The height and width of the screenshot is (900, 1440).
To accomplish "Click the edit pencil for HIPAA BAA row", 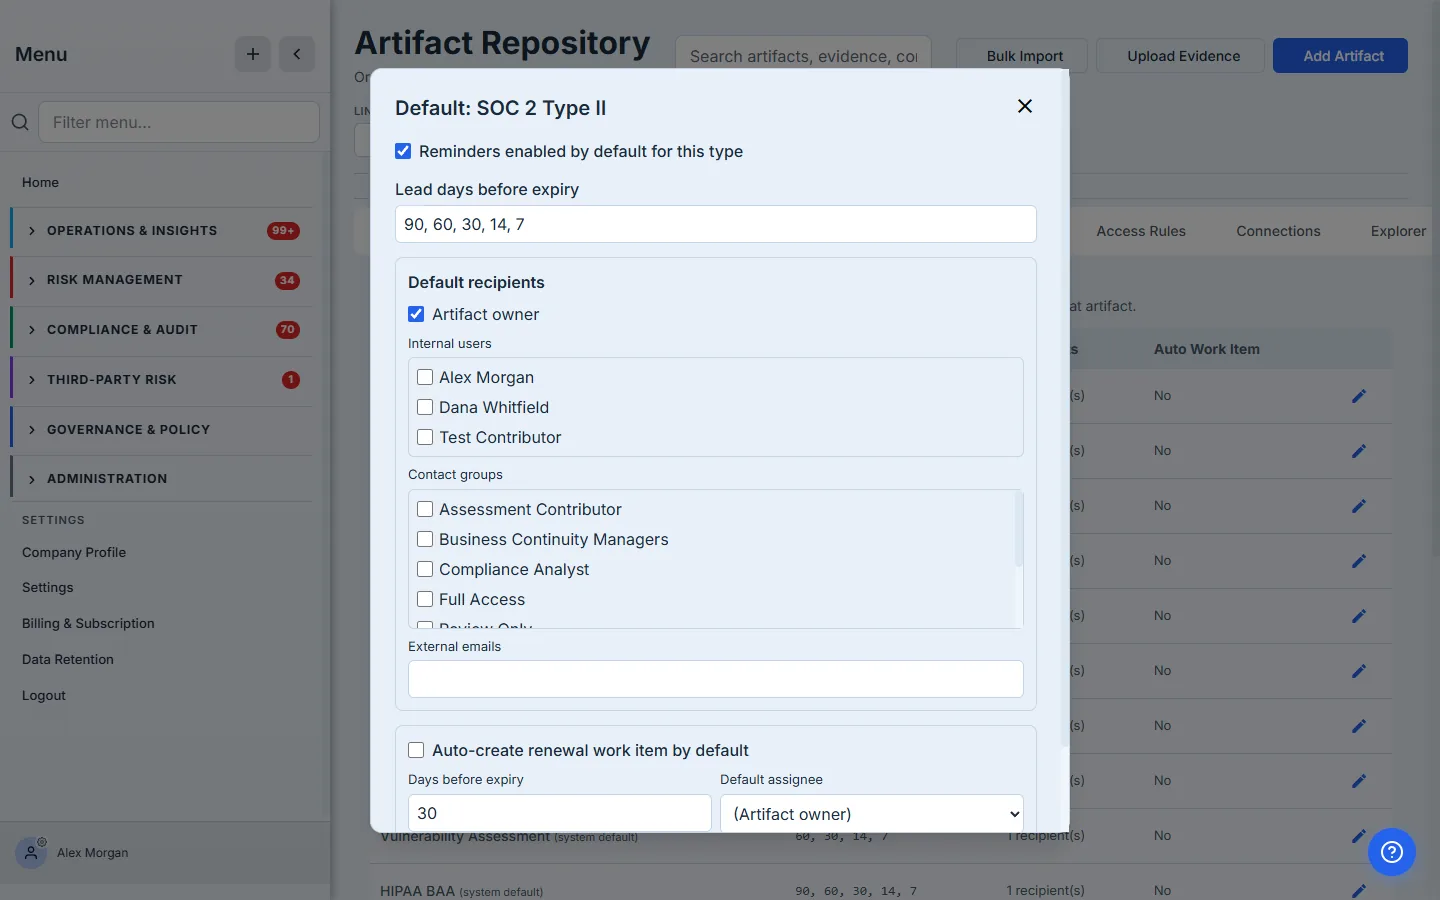I will click(x=1359, y=890).
